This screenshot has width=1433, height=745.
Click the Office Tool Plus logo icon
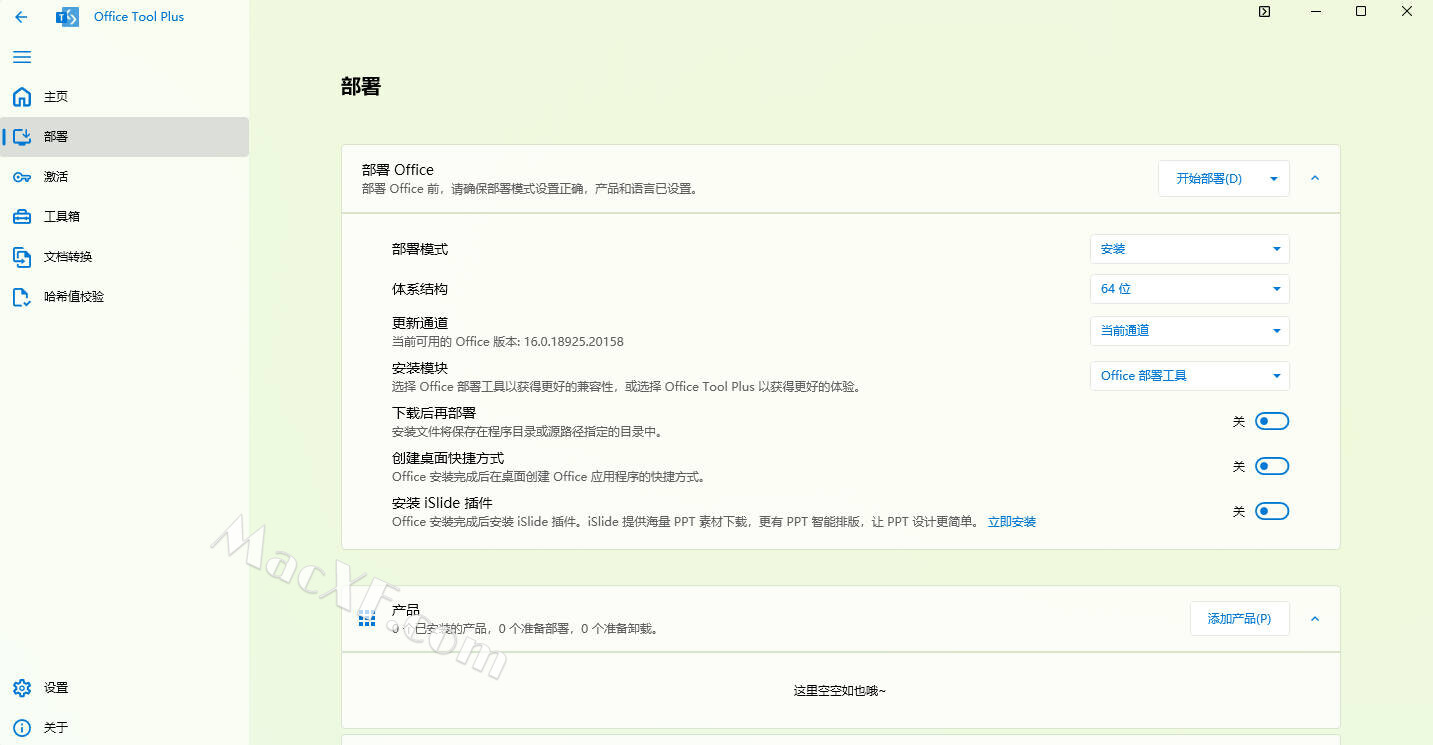[67, 17]
